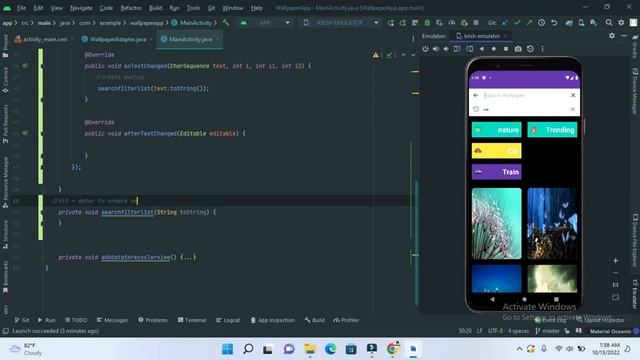This screenshot has width=640, height=360.
Task: Click the yellow warning indicator in editor
Action: pyautogui.click(x=376, y=55)
